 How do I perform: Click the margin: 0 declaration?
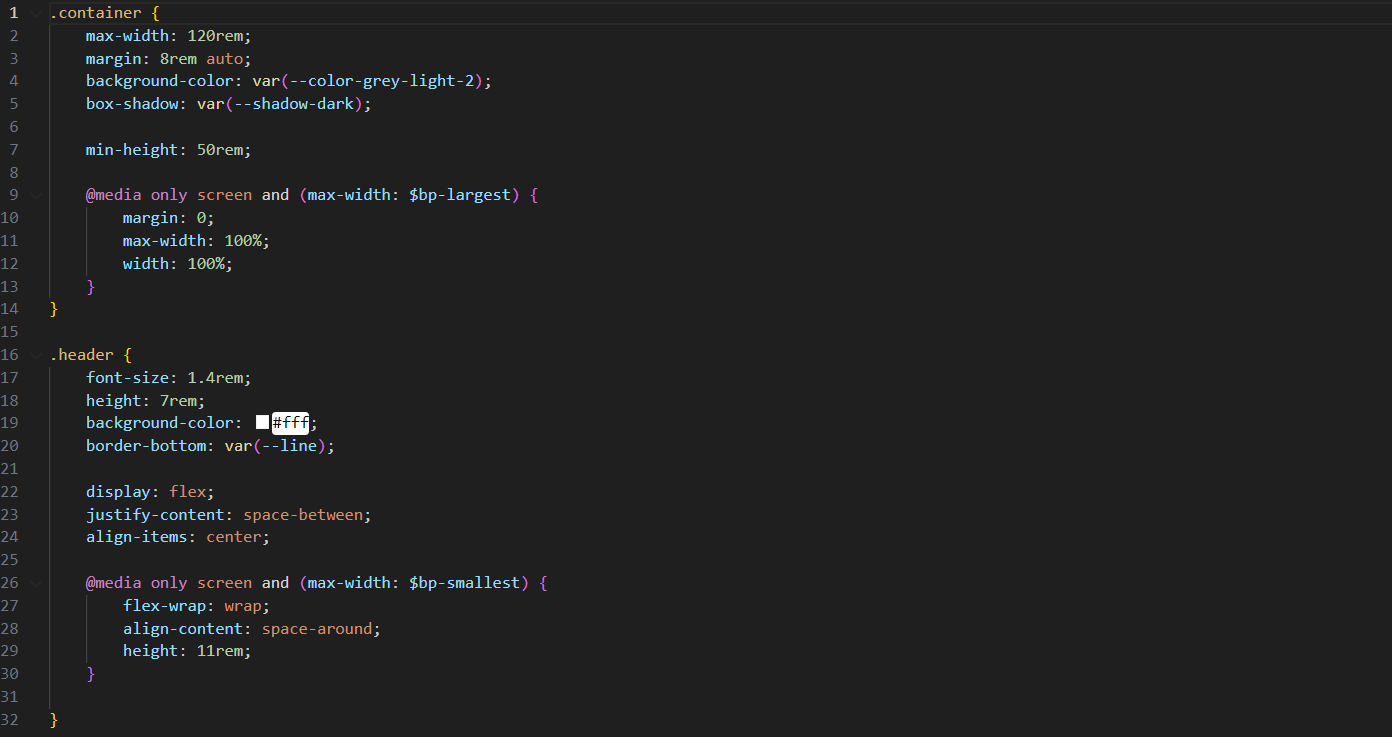coord(169,218)
